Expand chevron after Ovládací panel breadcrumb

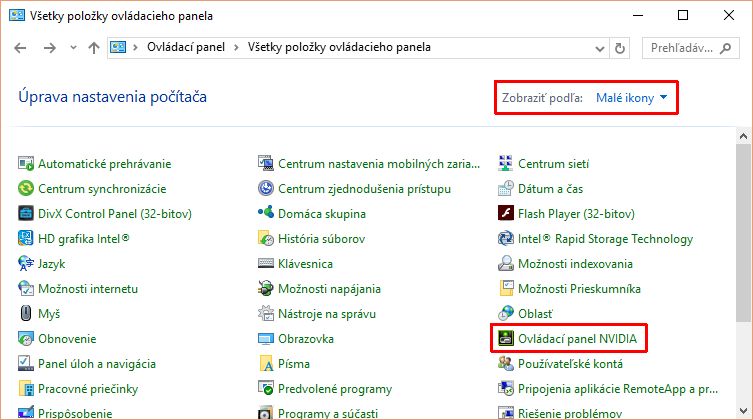tap(236, 48)
